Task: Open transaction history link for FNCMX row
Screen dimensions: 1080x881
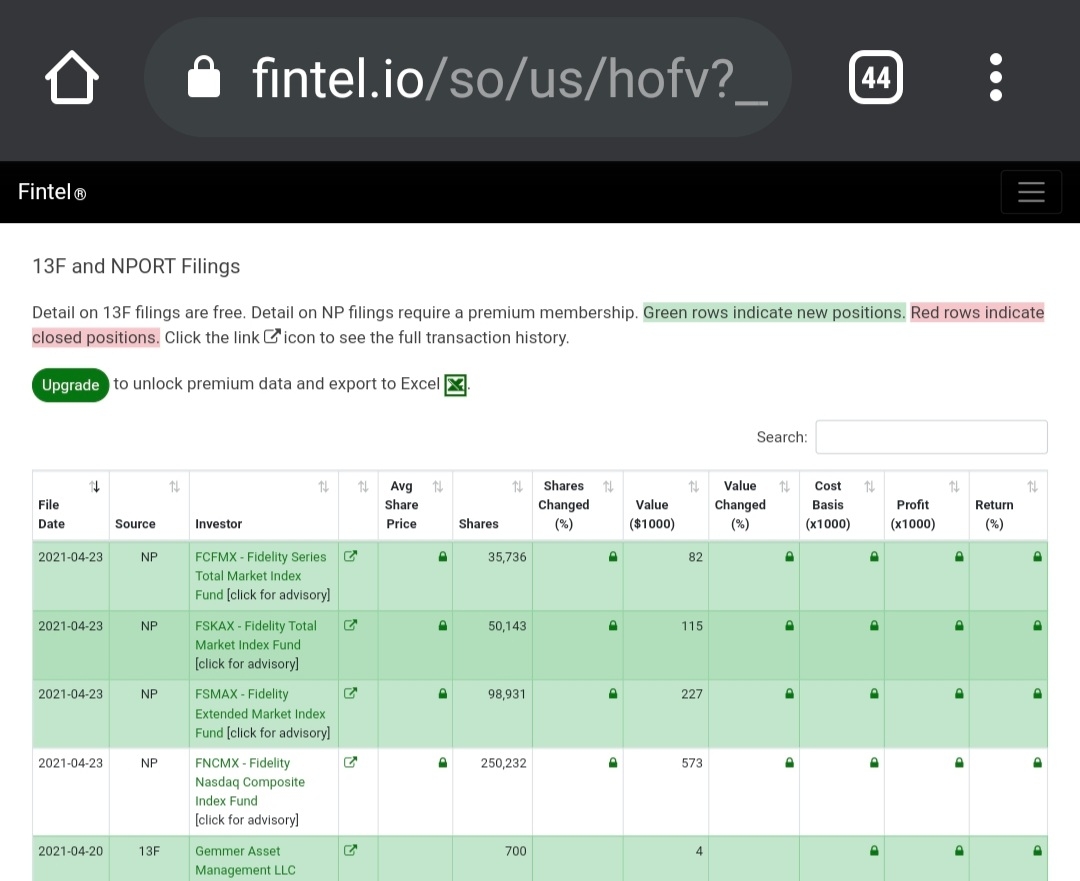Action: pyautogui.click(x=350, y=762)
